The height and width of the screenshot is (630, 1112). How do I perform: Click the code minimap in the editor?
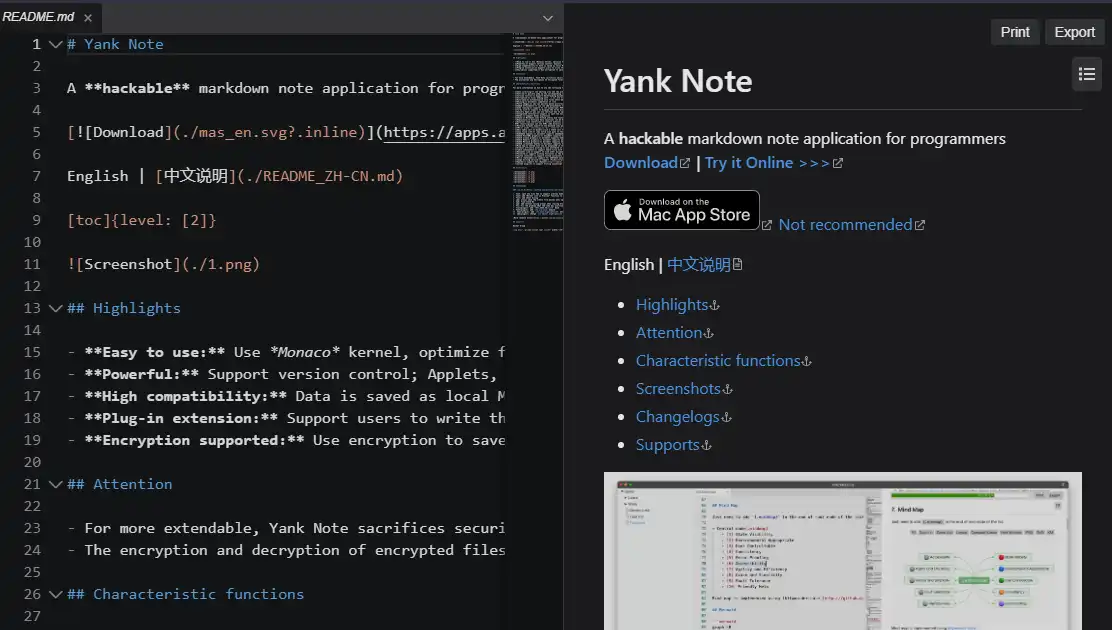538,132
